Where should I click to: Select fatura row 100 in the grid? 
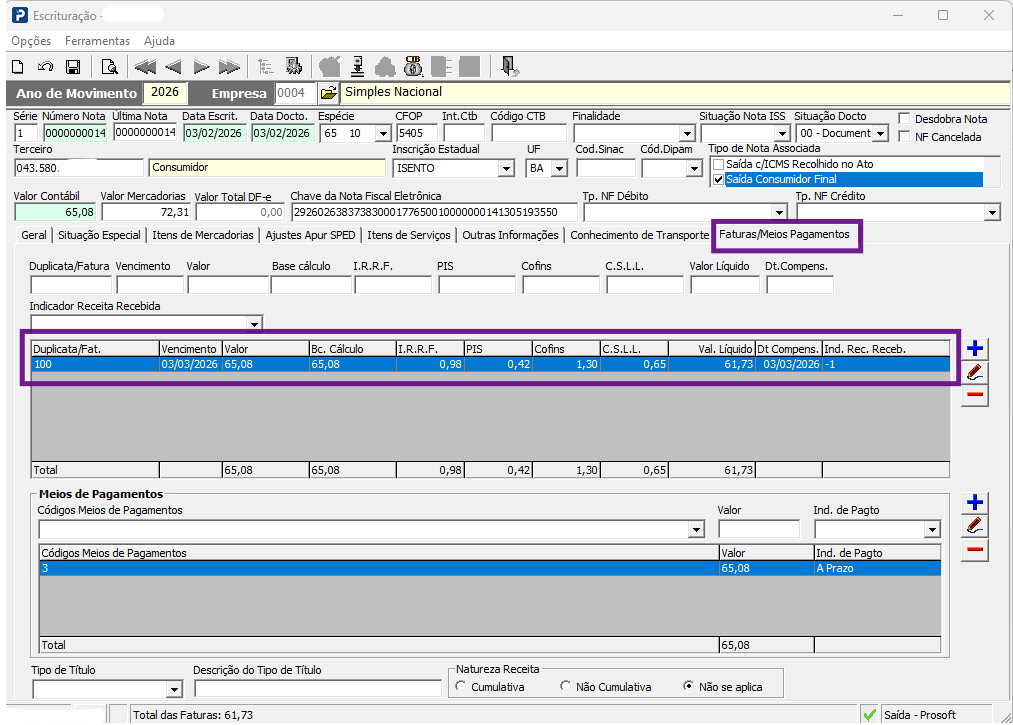(491, 364)
